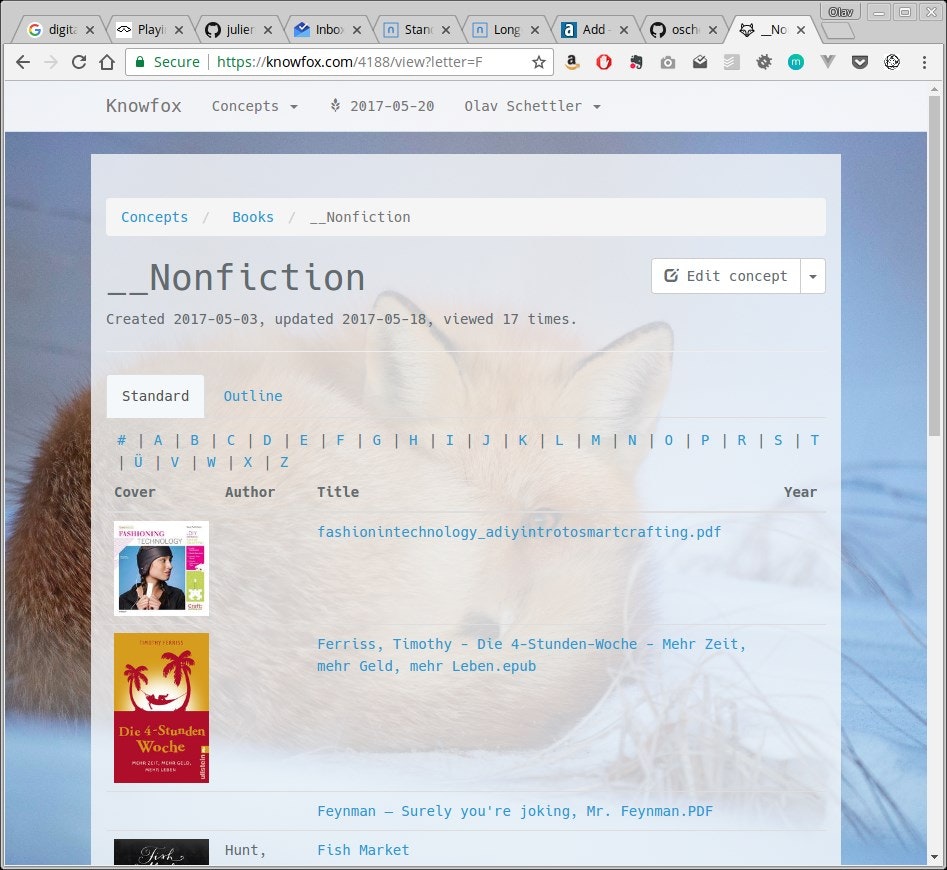Filter books by letter K
Screen dimensions: 947x870
coord(523,441)
